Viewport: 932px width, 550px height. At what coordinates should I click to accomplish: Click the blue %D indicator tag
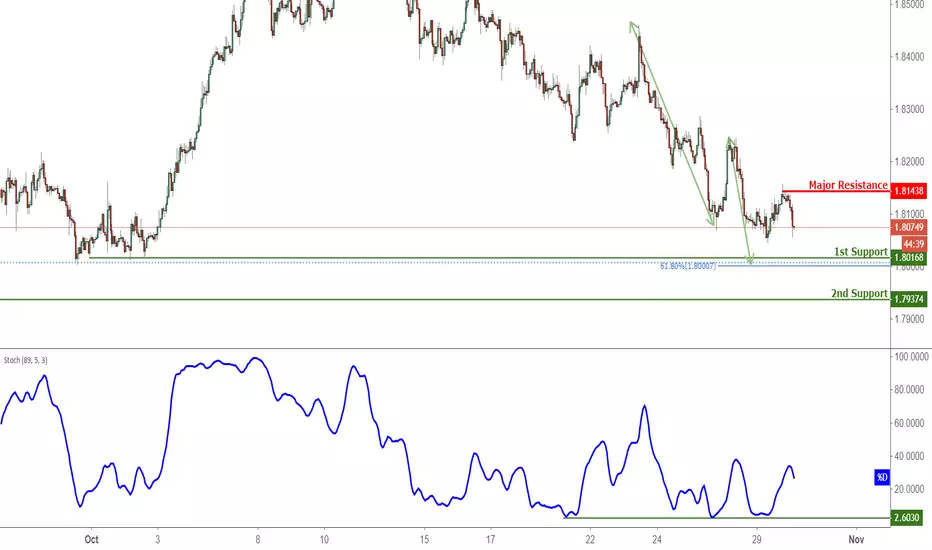(x=882, y=477)
